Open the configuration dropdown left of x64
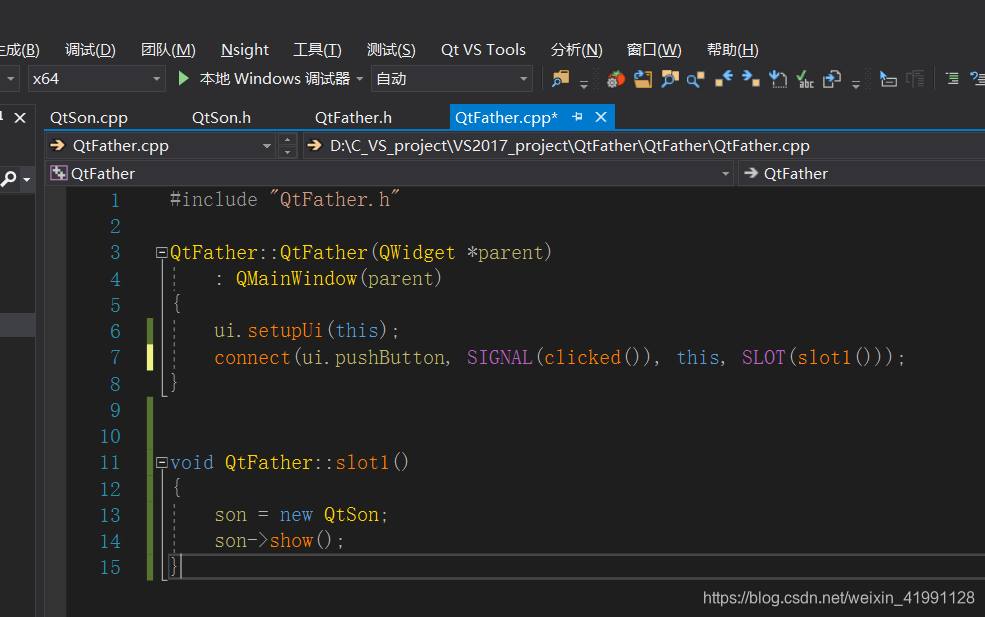 11,79
